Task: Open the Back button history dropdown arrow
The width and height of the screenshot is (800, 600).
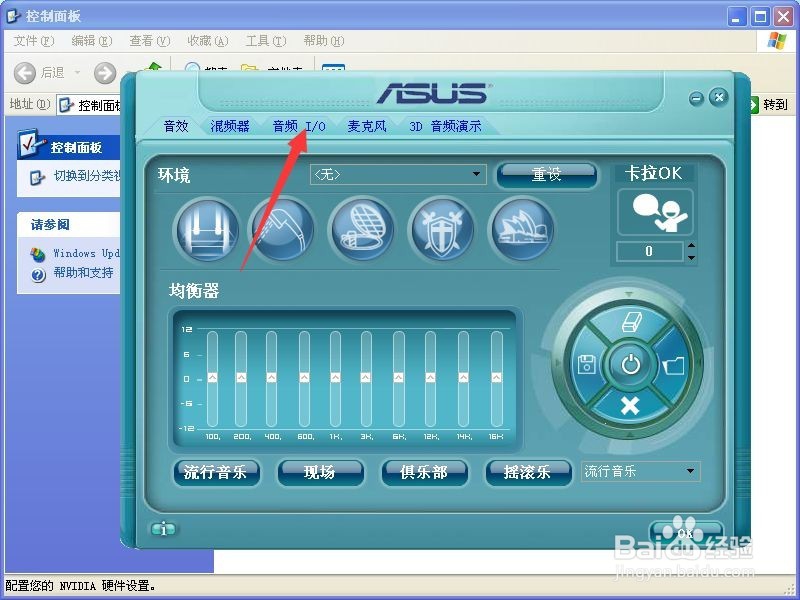Action: (x=78, y=73)
